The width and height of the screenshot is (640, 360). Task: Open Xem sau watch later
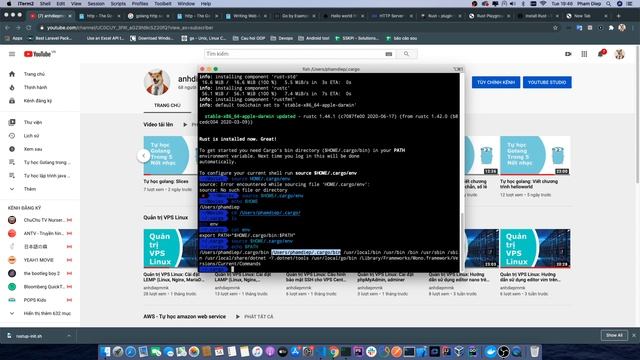point(33,149)
